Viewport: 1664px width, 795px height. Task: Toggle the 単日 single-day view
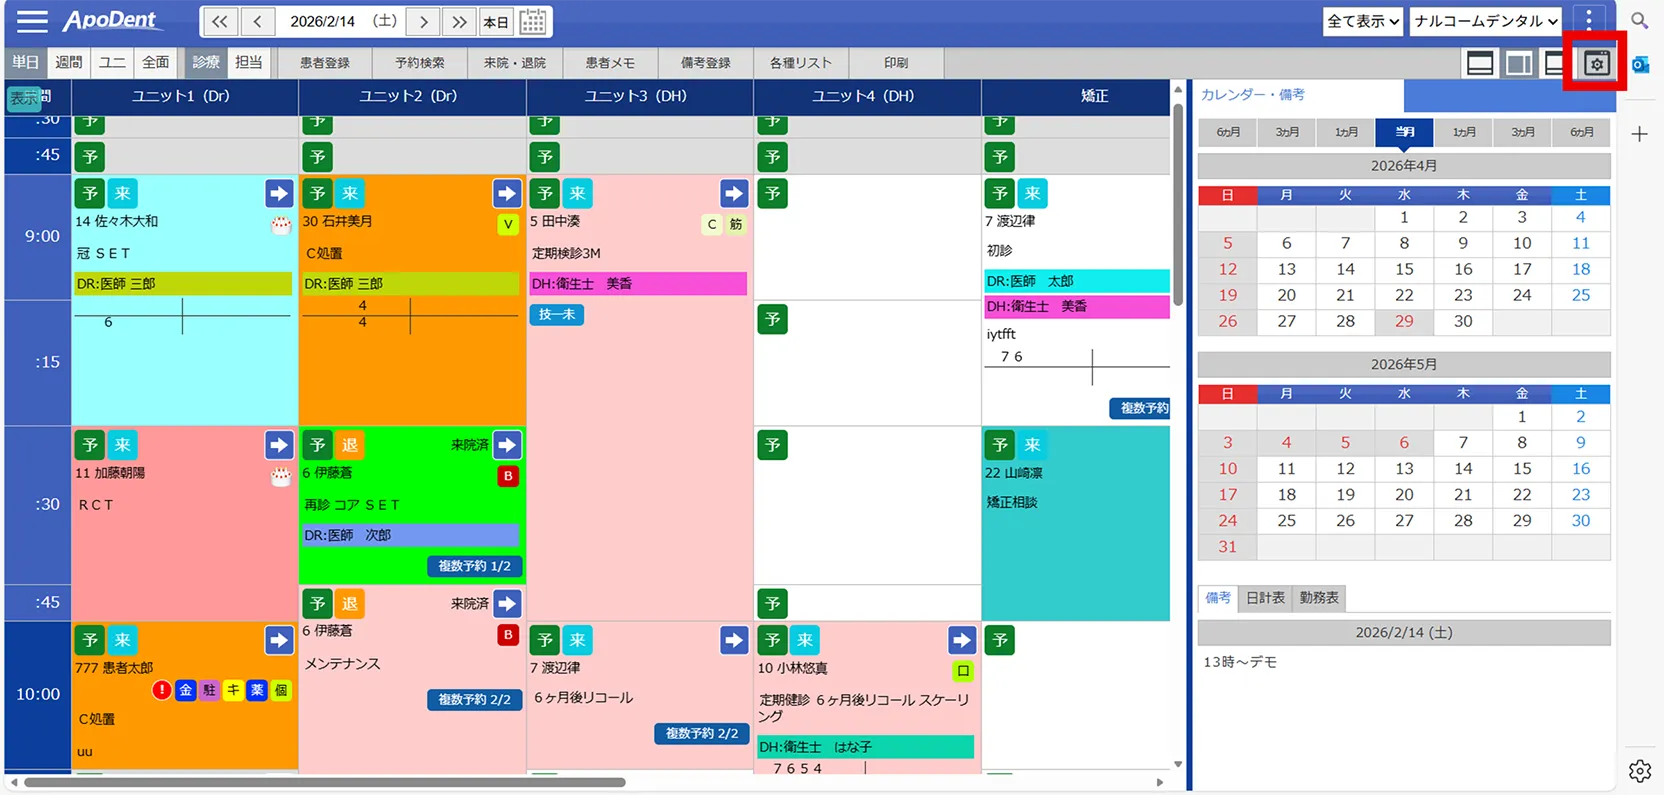[25, 62]
